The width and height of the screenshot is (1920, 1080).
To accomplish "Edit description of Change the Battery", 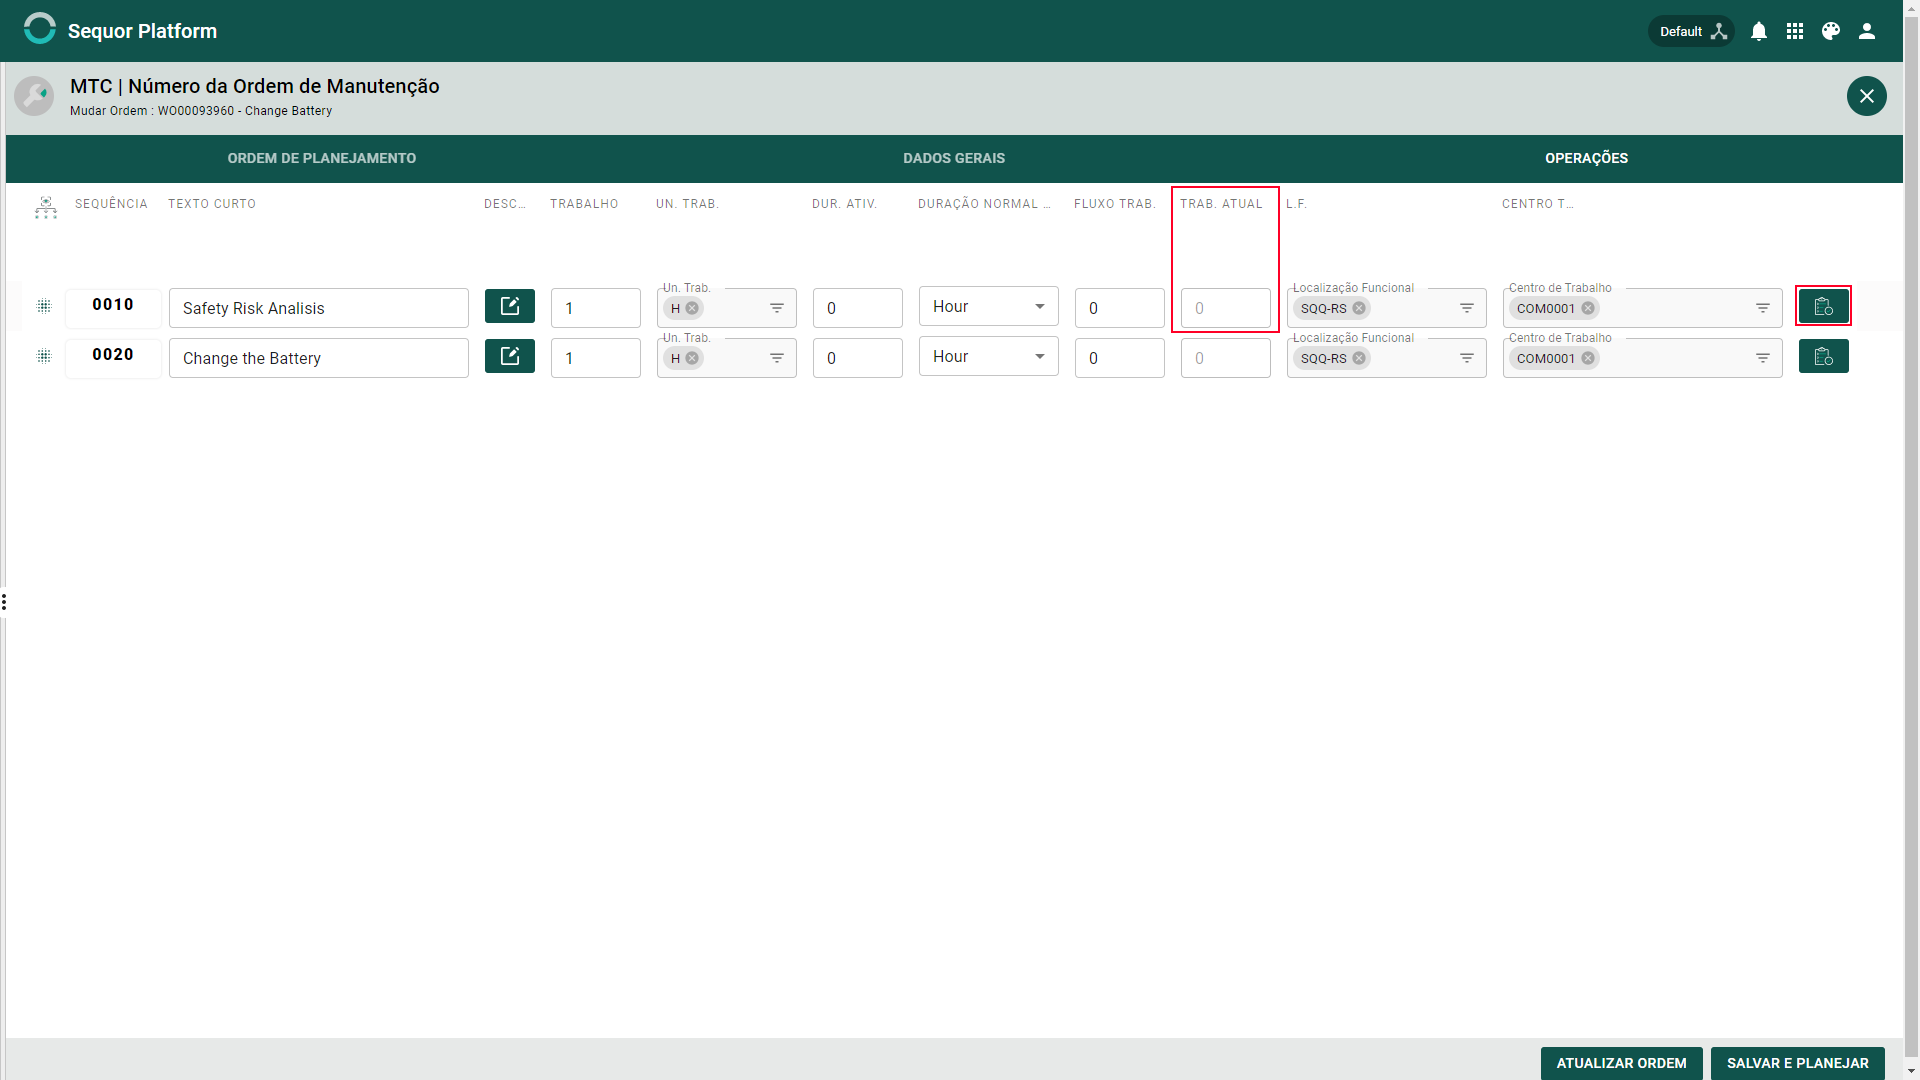I will pos(510,356).
